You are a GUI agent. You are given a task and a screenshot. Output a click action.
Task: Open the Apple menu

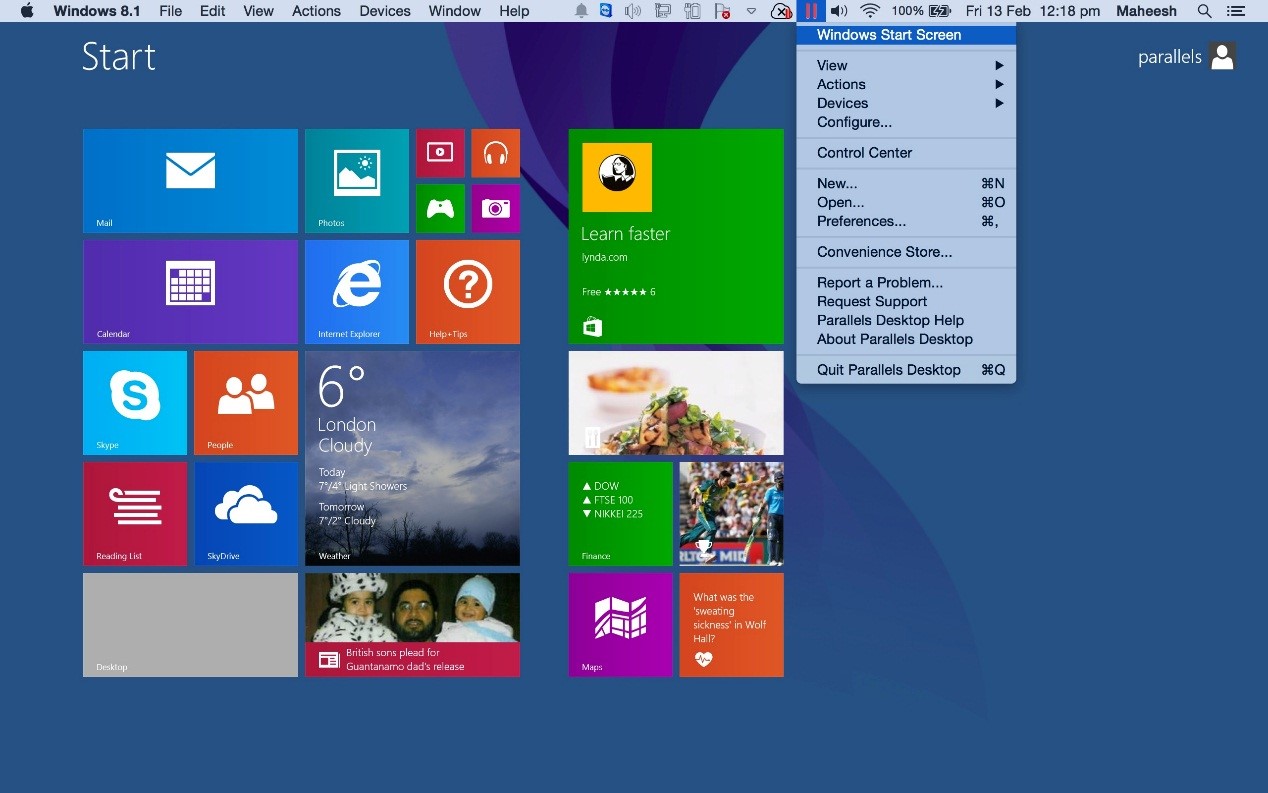27,11
